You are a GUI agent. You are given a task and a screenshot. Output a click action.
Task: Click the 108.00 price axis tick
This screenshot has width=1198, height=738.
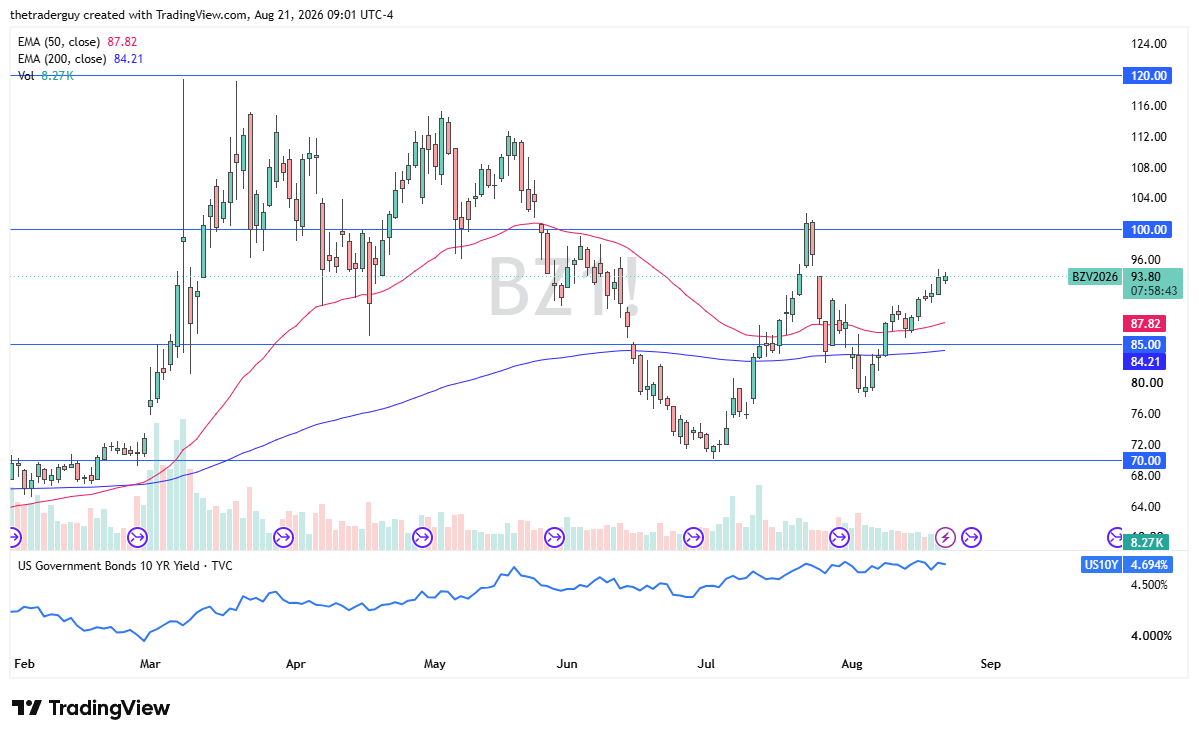[1149, 167]
